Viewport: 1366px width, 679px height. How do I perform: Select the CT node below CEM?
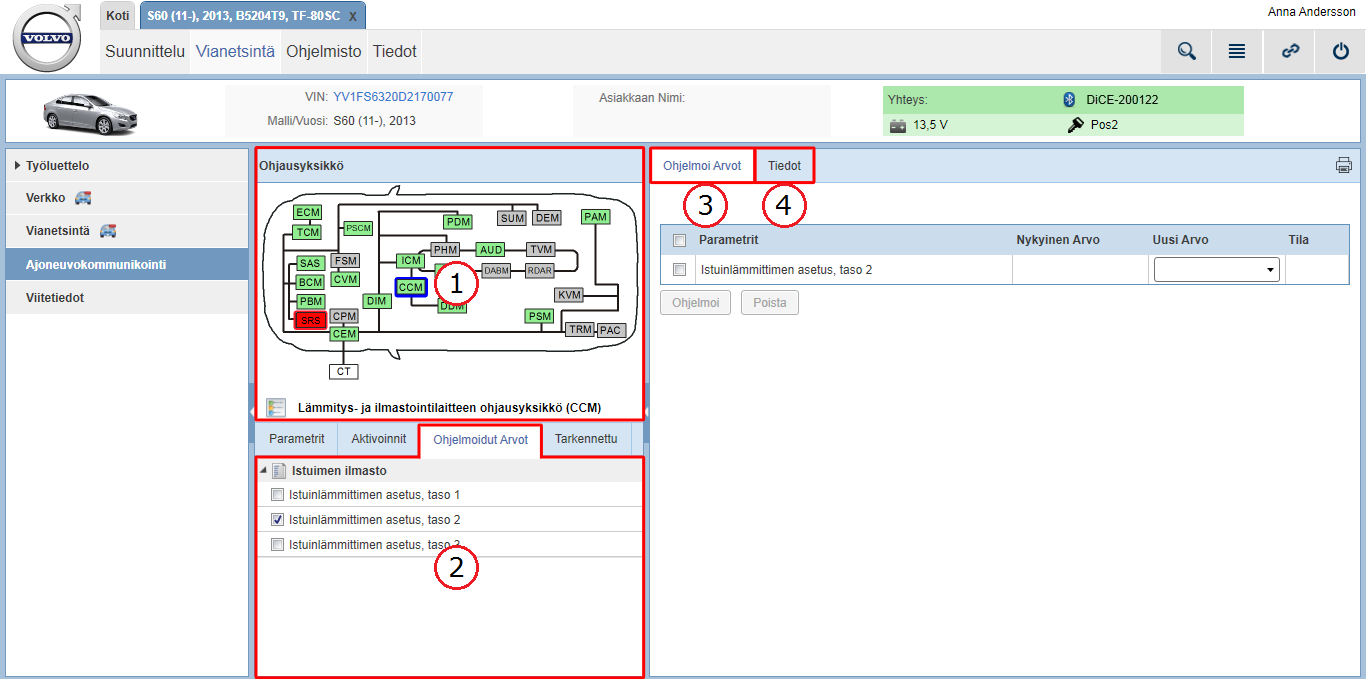344,371
